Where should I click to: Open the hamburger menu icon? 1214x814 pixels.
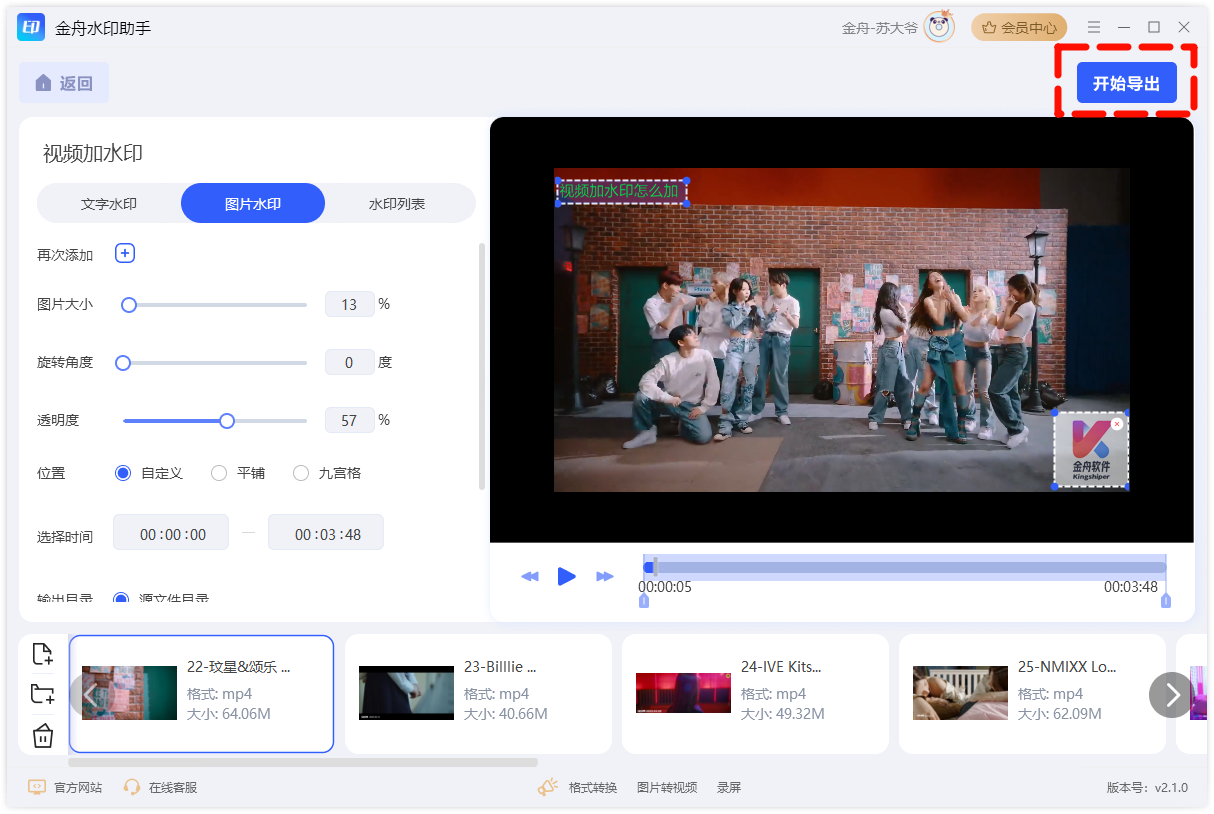(1094, 27)
